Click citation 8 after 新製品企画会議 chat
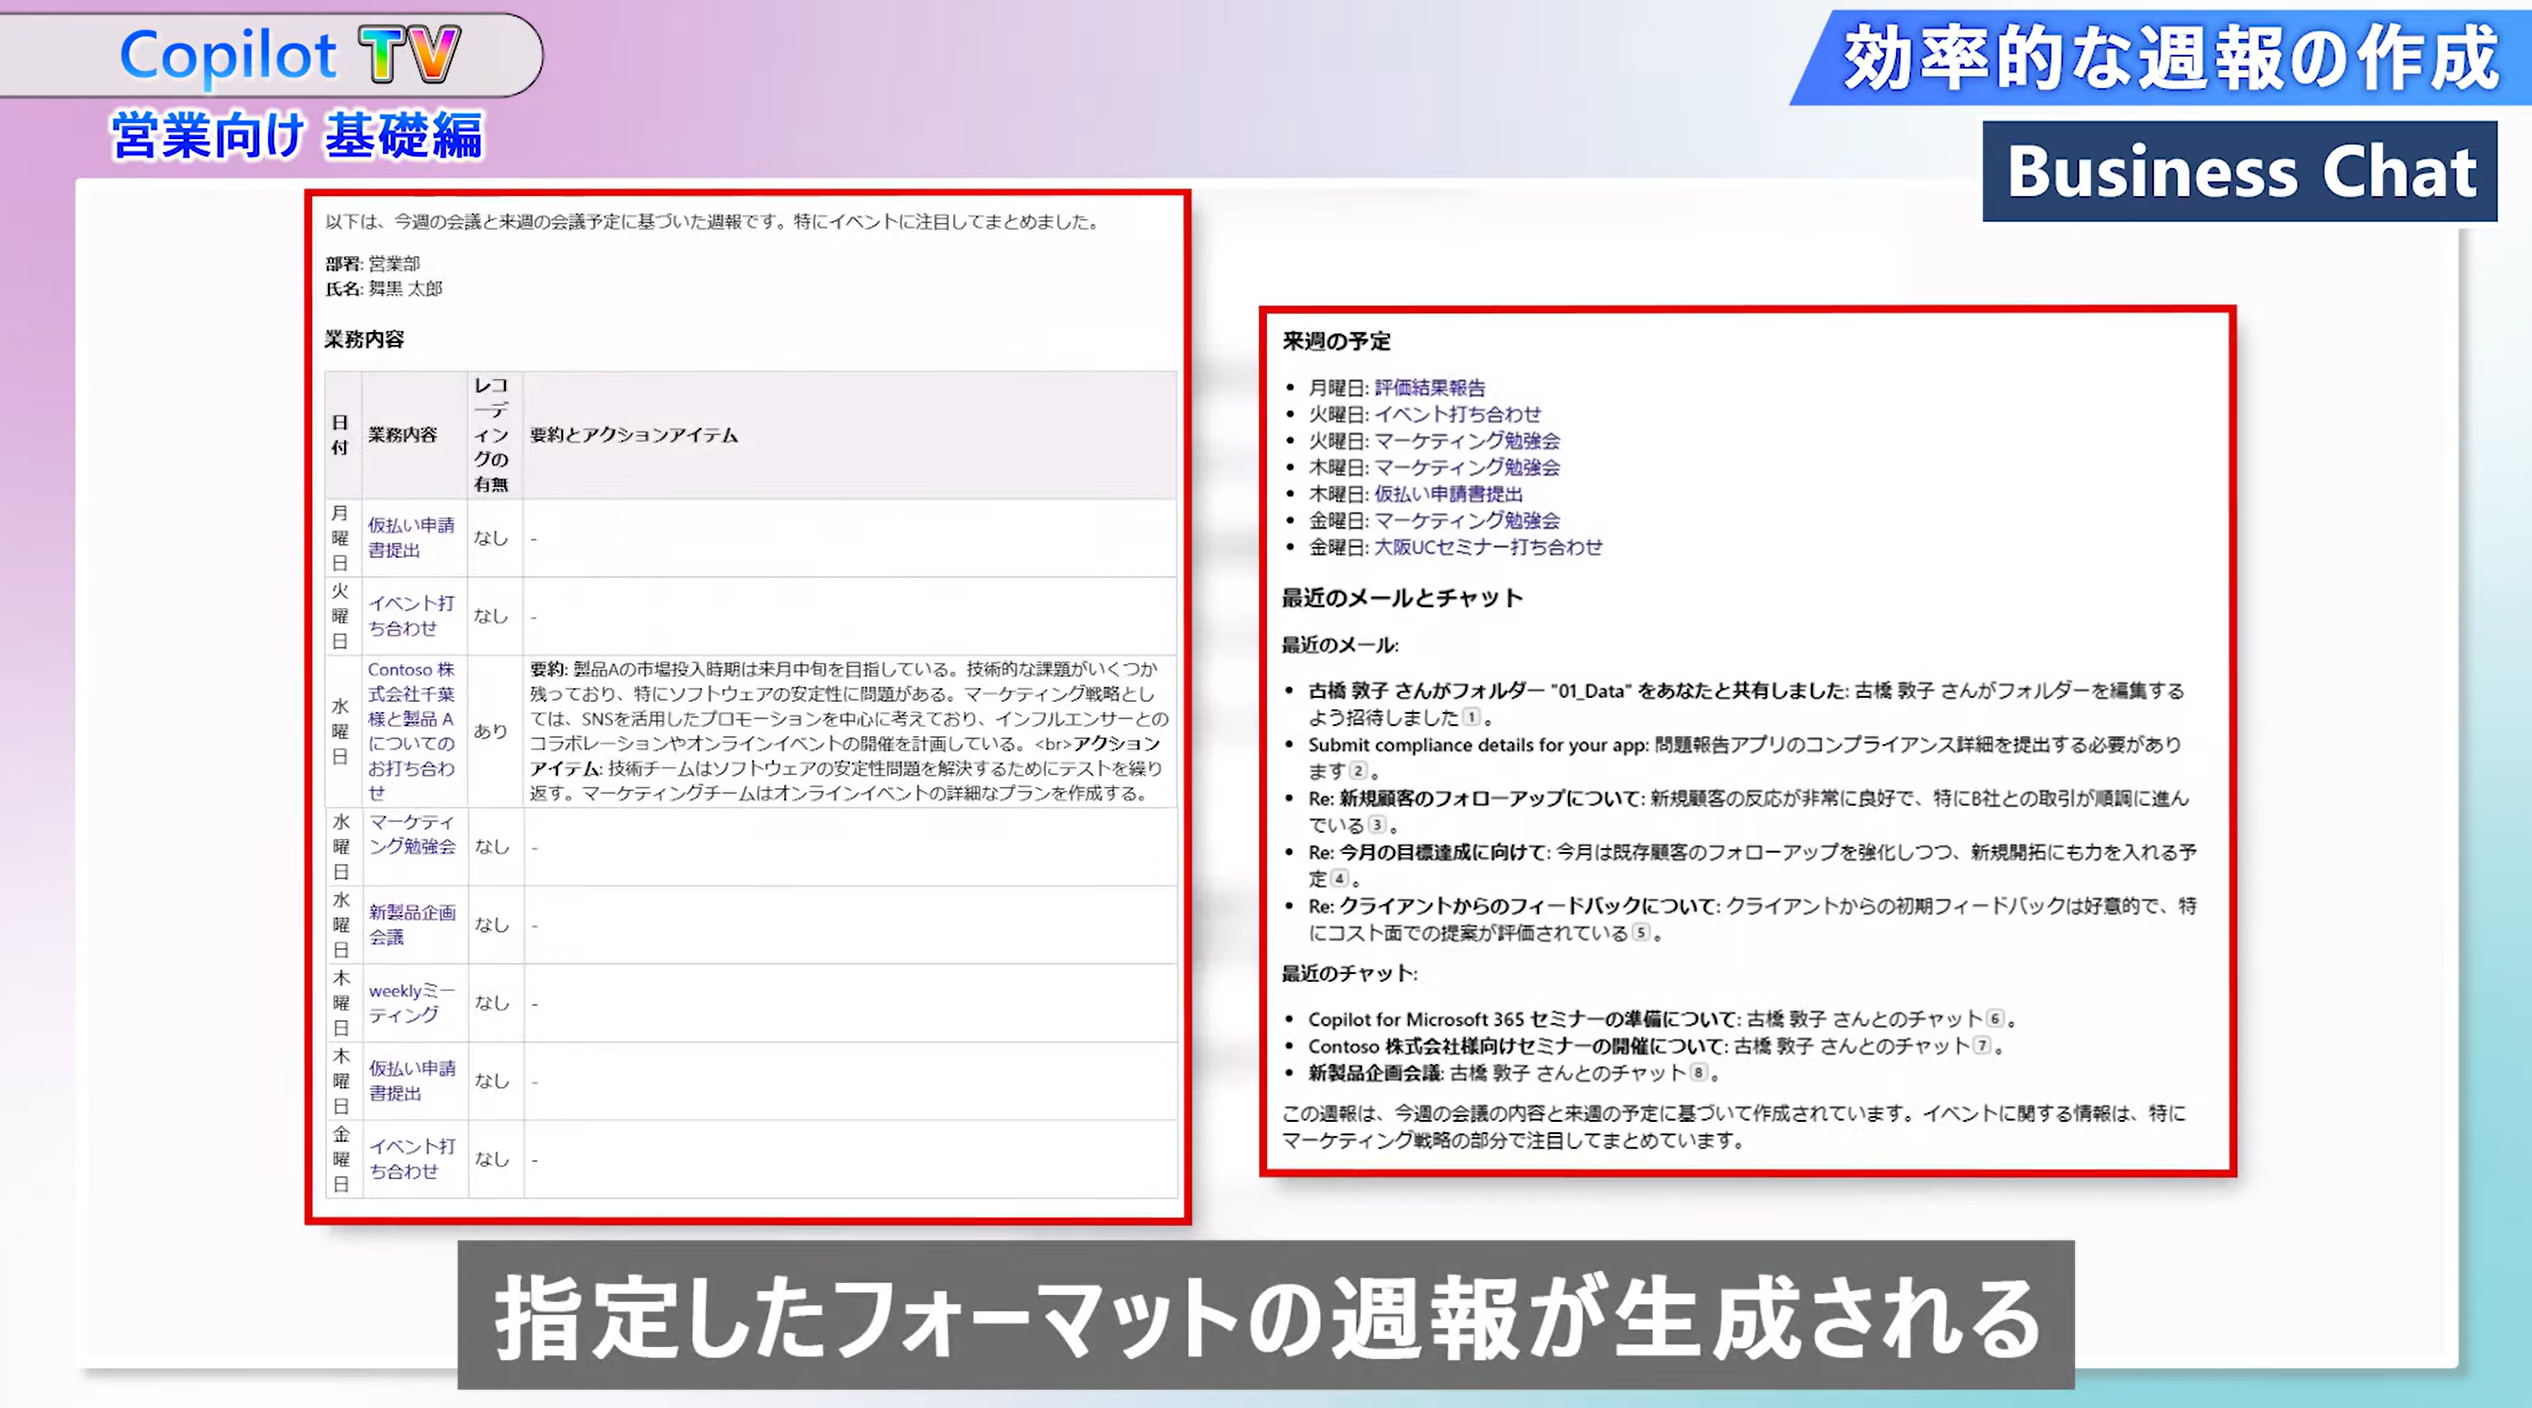2532x1408 pixels. [1698, 1073]
